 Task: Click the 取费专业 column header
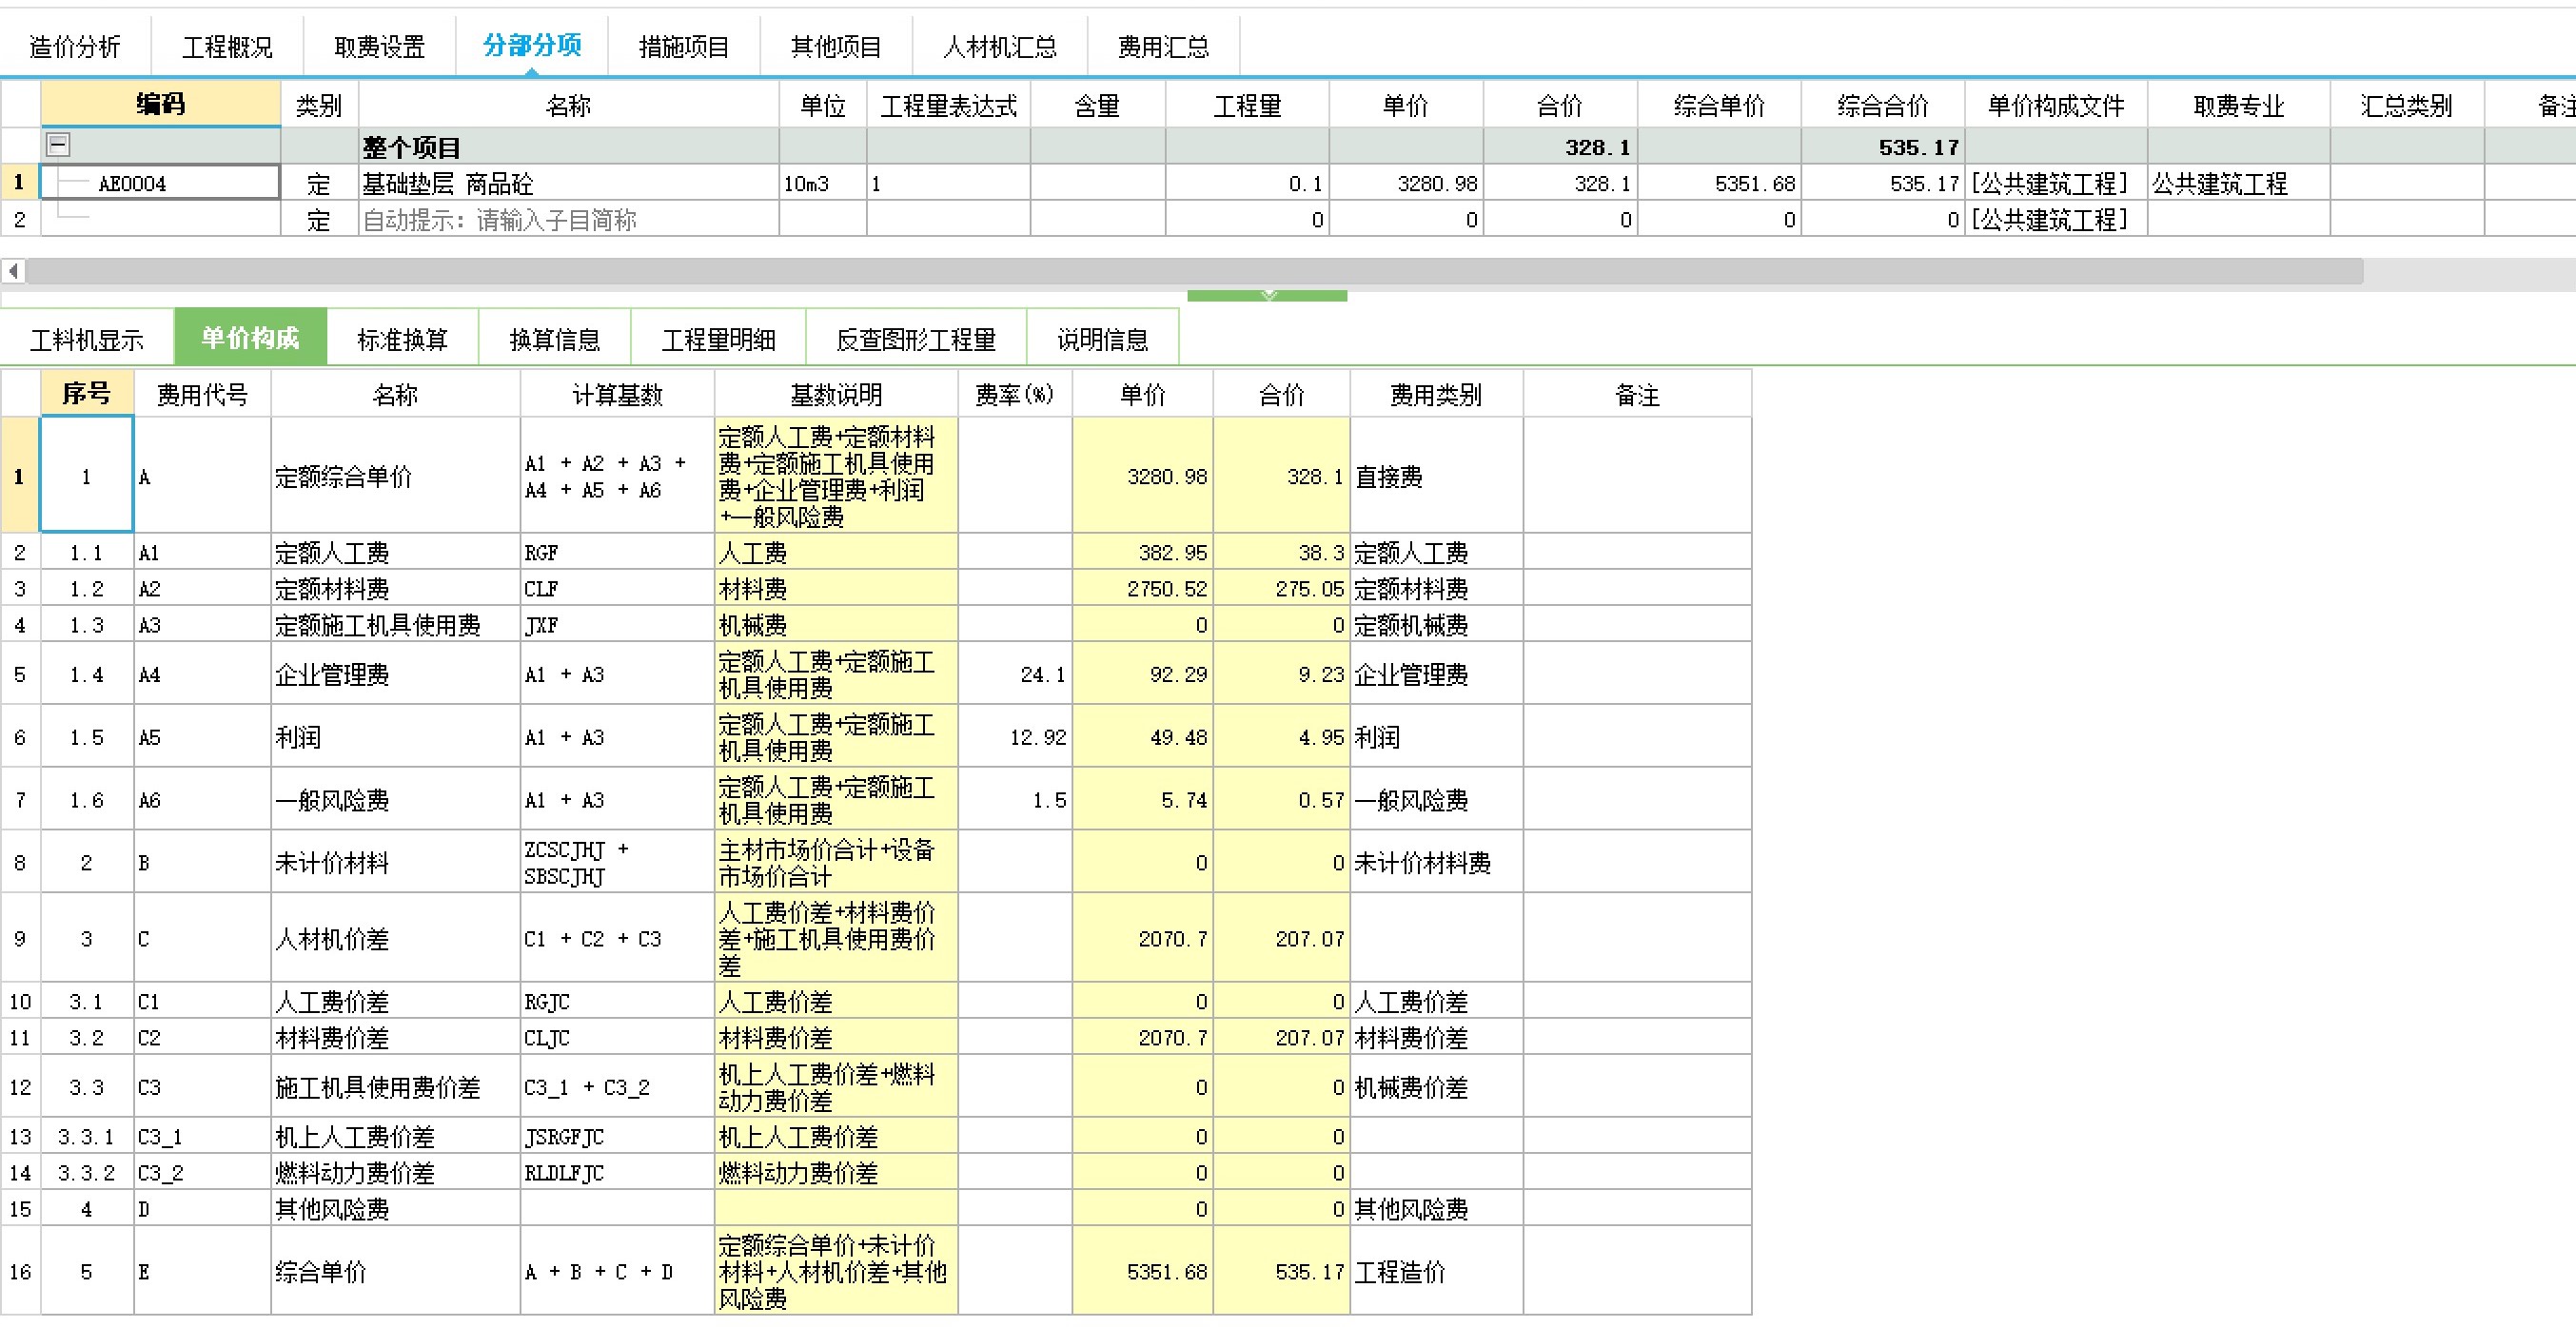(2238, 105)
